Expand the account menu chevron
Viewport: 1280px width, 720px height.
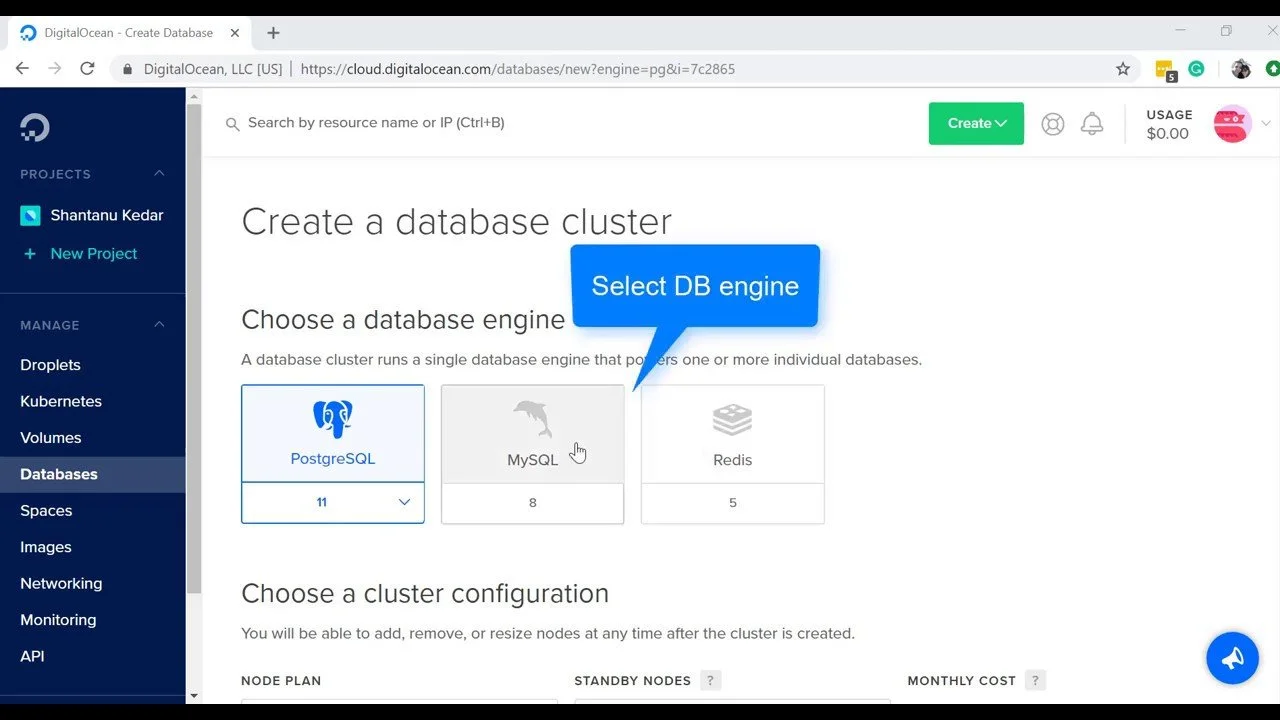[x=1266, y=125]
